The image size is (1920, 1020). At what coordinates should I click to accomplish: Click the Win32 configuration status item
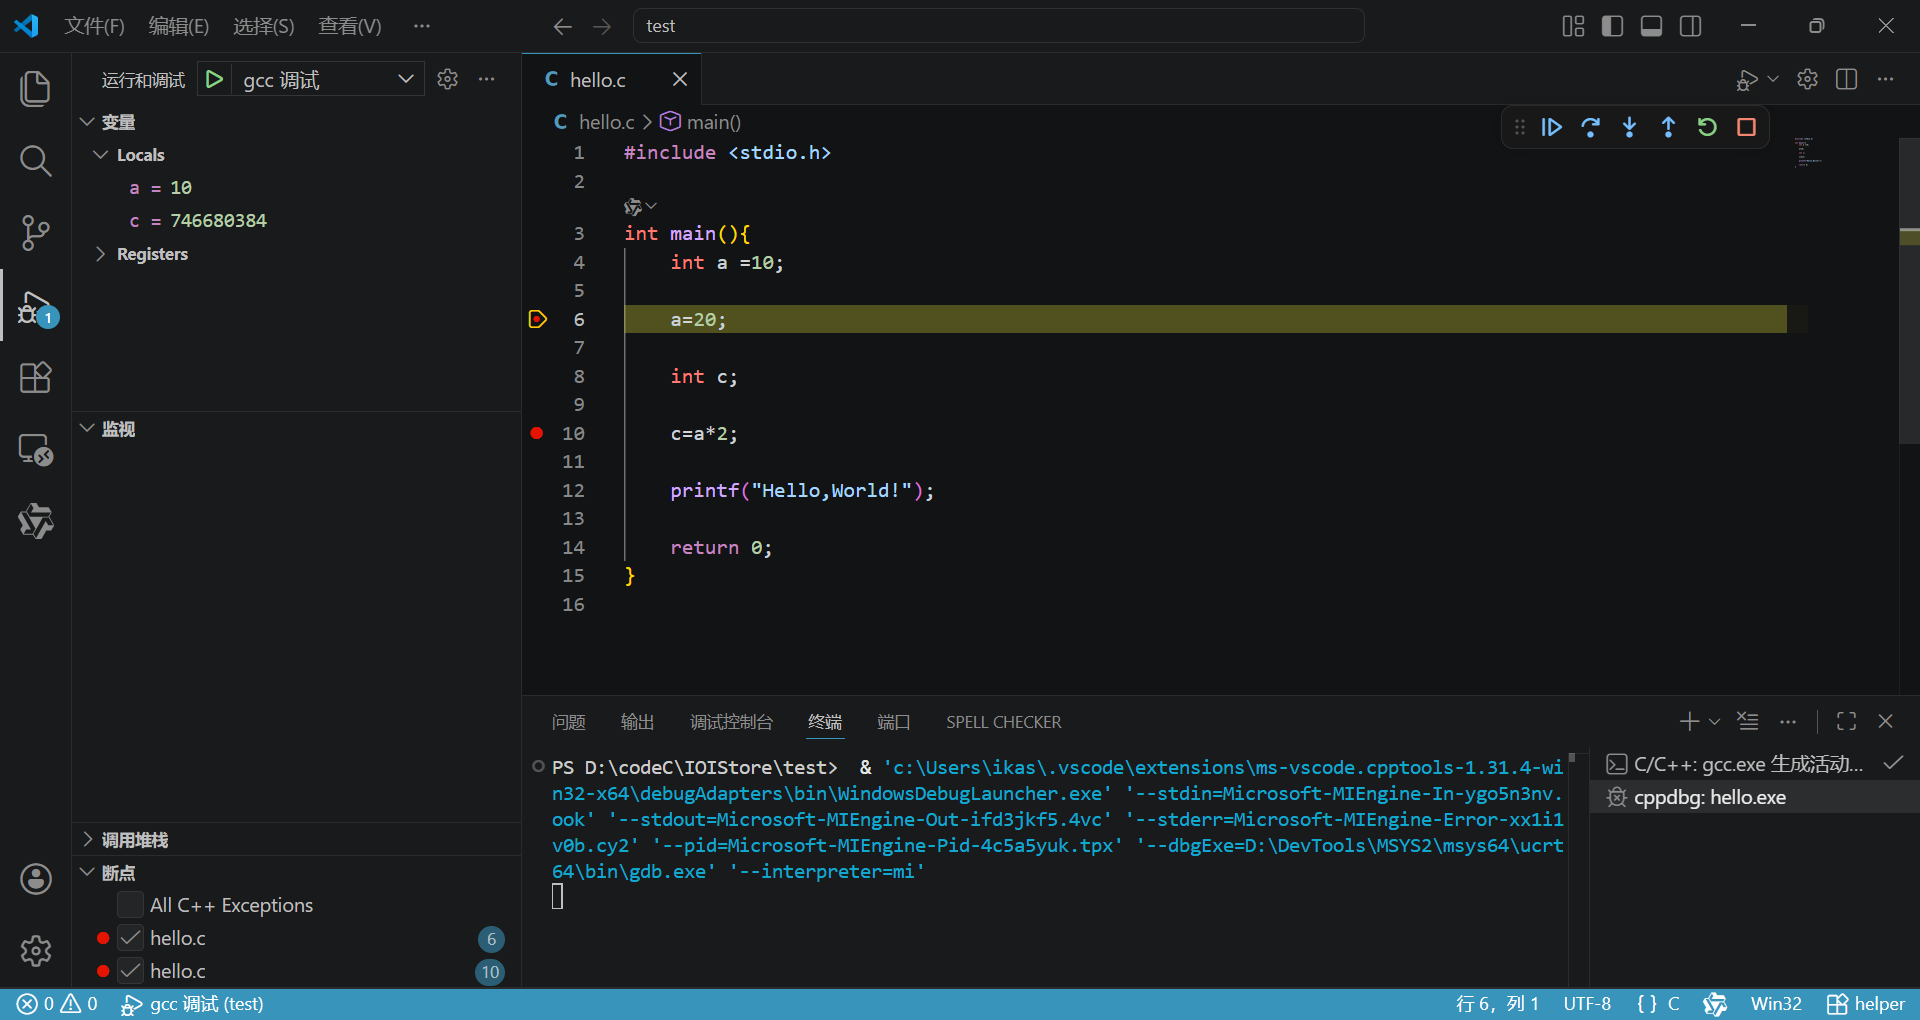(1776, 1004)
